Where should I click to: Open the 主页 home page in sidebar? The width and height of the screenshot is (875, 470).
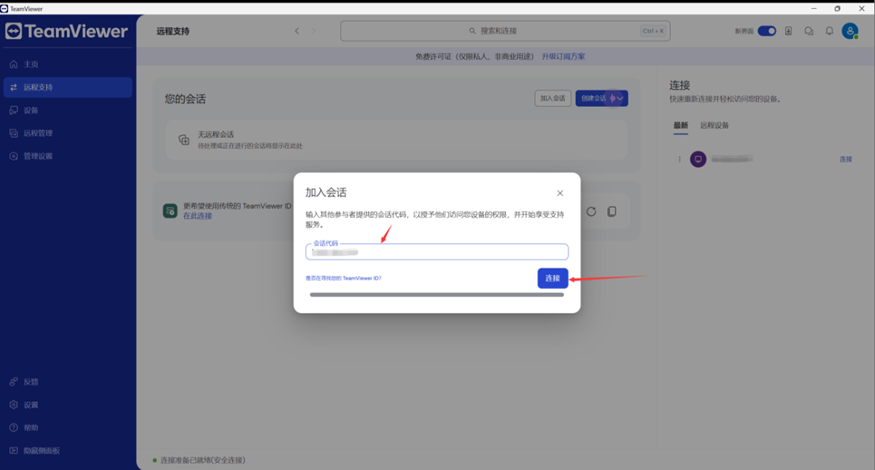coord(68,64)
